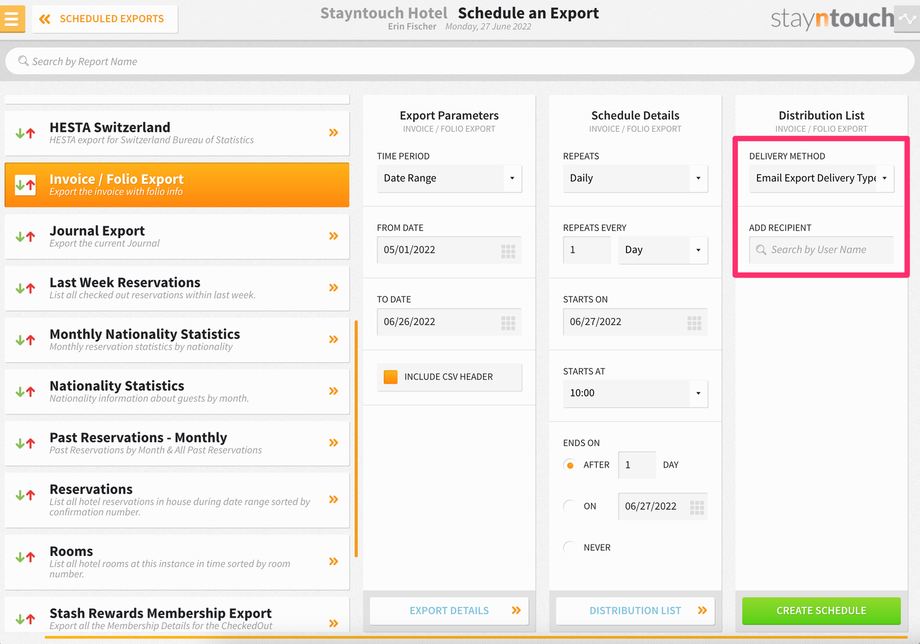Open the Starts At time dropdown

[x=635, y=394]
